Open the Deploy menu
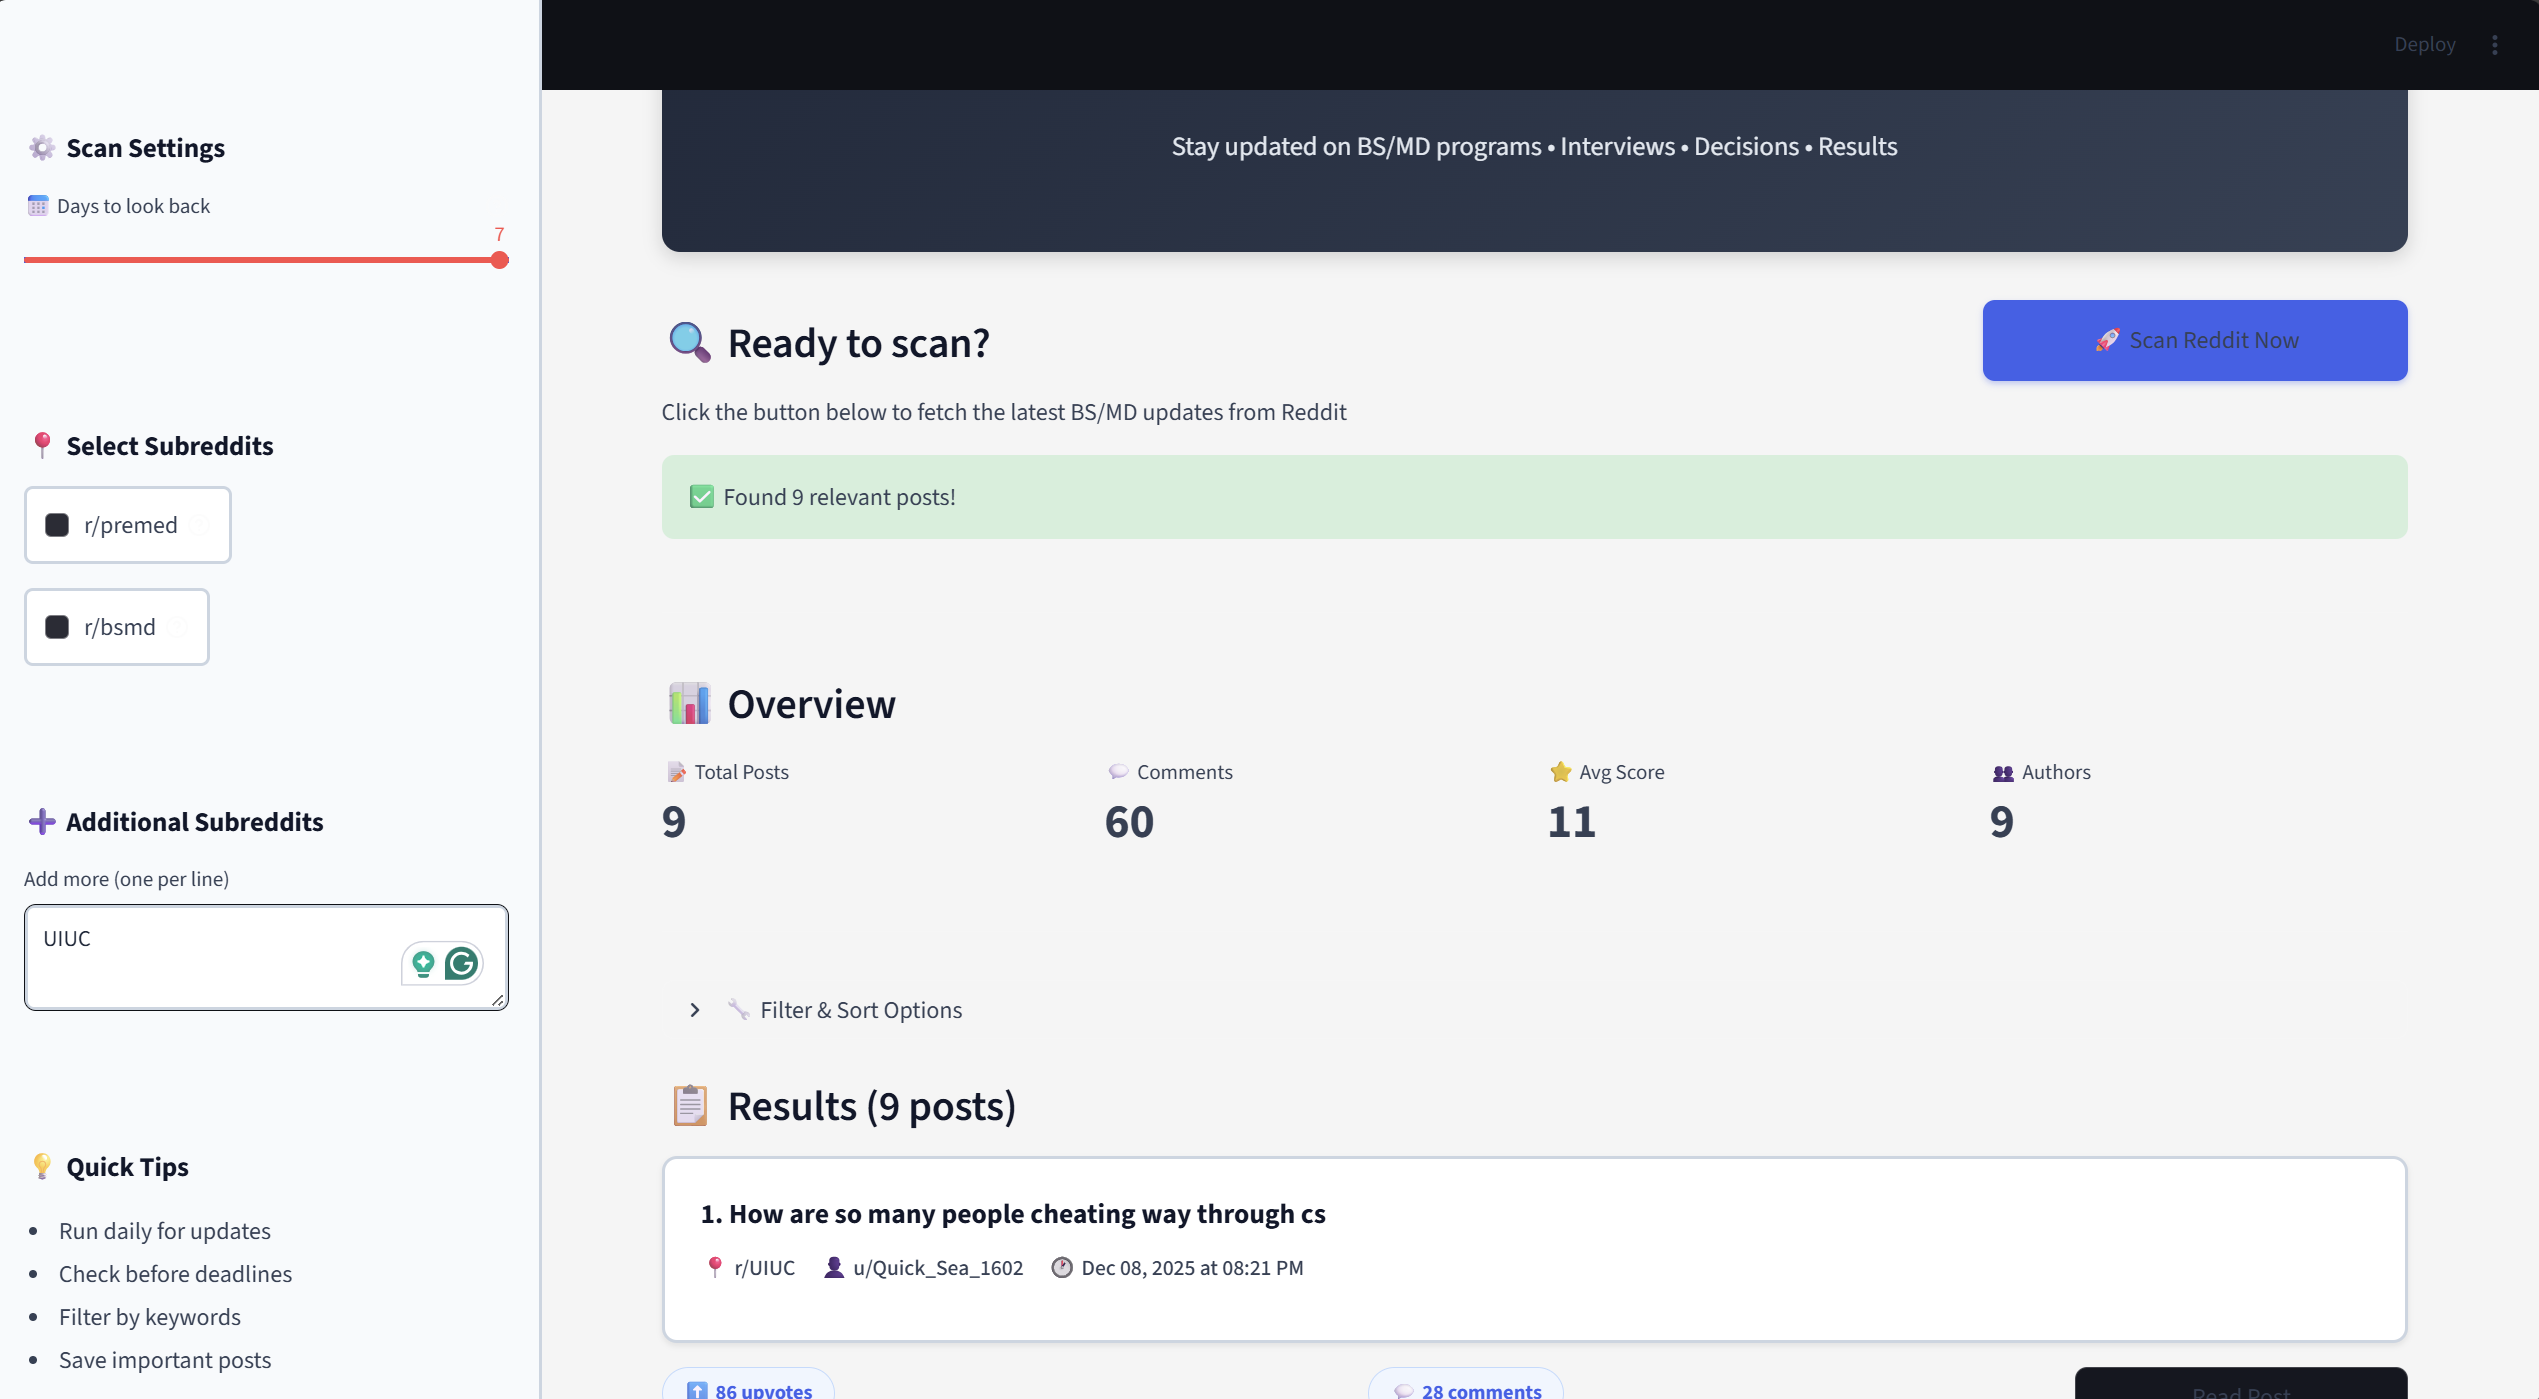This screenshot has width=2539, height=1399. [x=2424, y=44]
